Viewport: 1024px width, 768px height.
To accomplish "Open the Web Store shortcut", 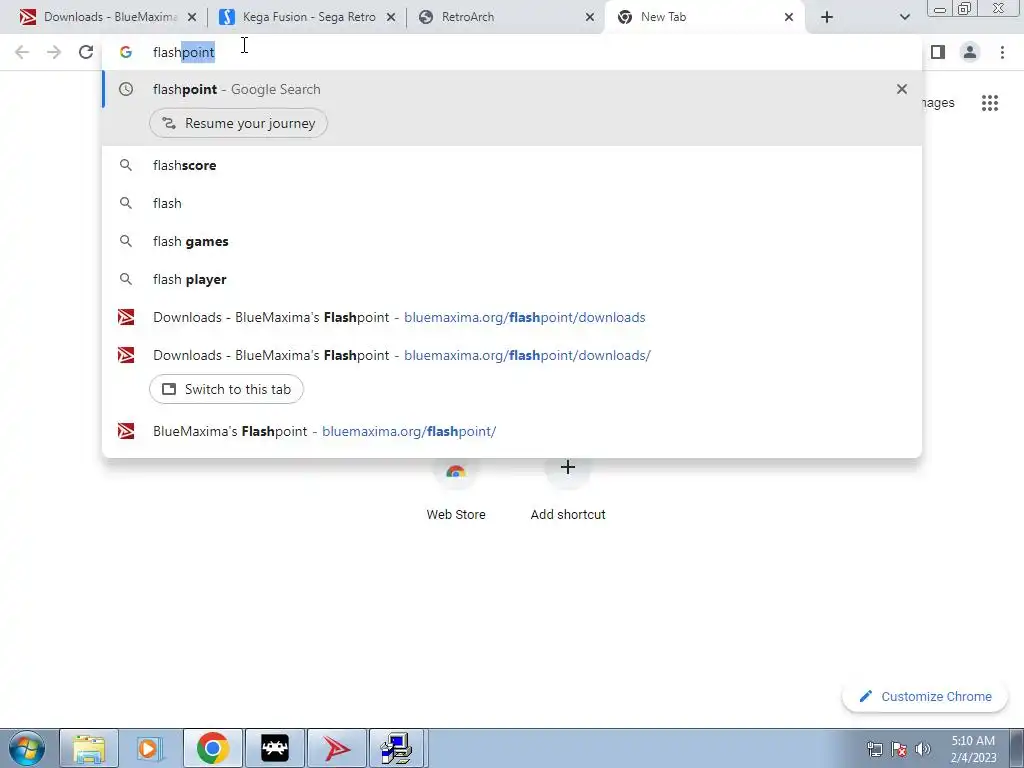I will [456, 490].
